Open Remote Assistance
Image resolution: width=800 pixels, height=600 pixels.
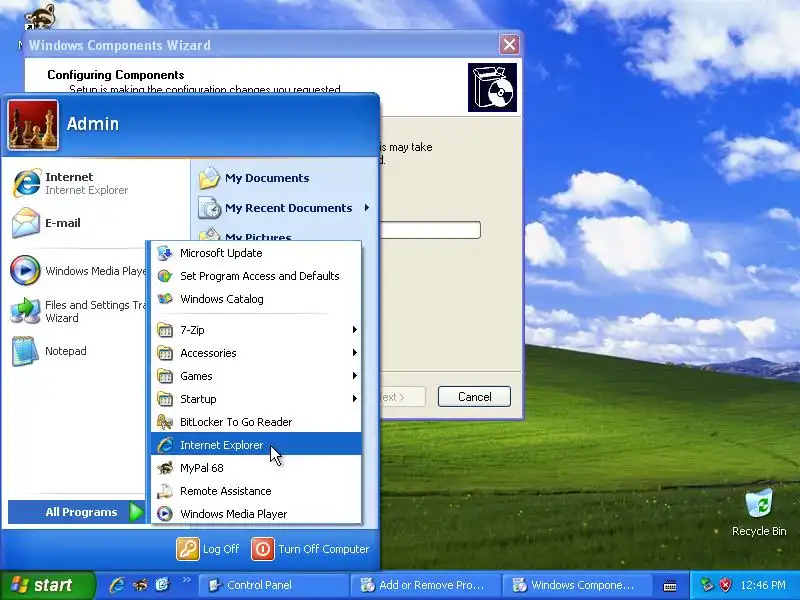[x=256, y=491]
